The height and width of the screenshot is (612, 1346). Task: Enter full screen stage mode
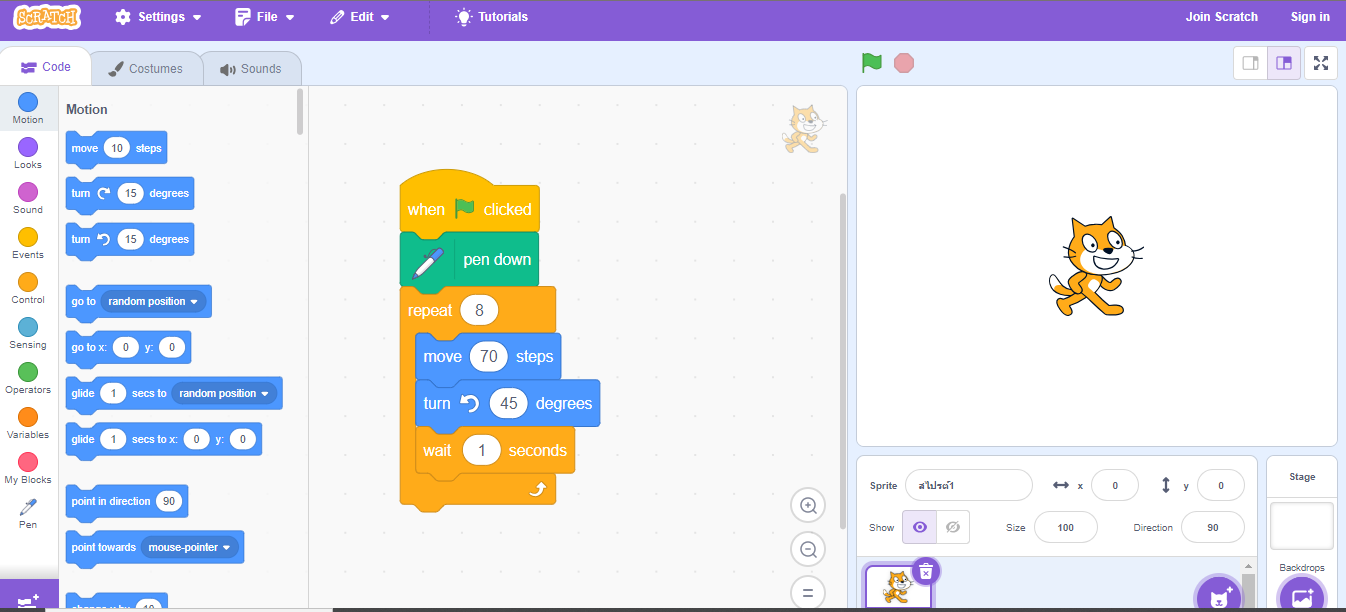point(1320,63)
